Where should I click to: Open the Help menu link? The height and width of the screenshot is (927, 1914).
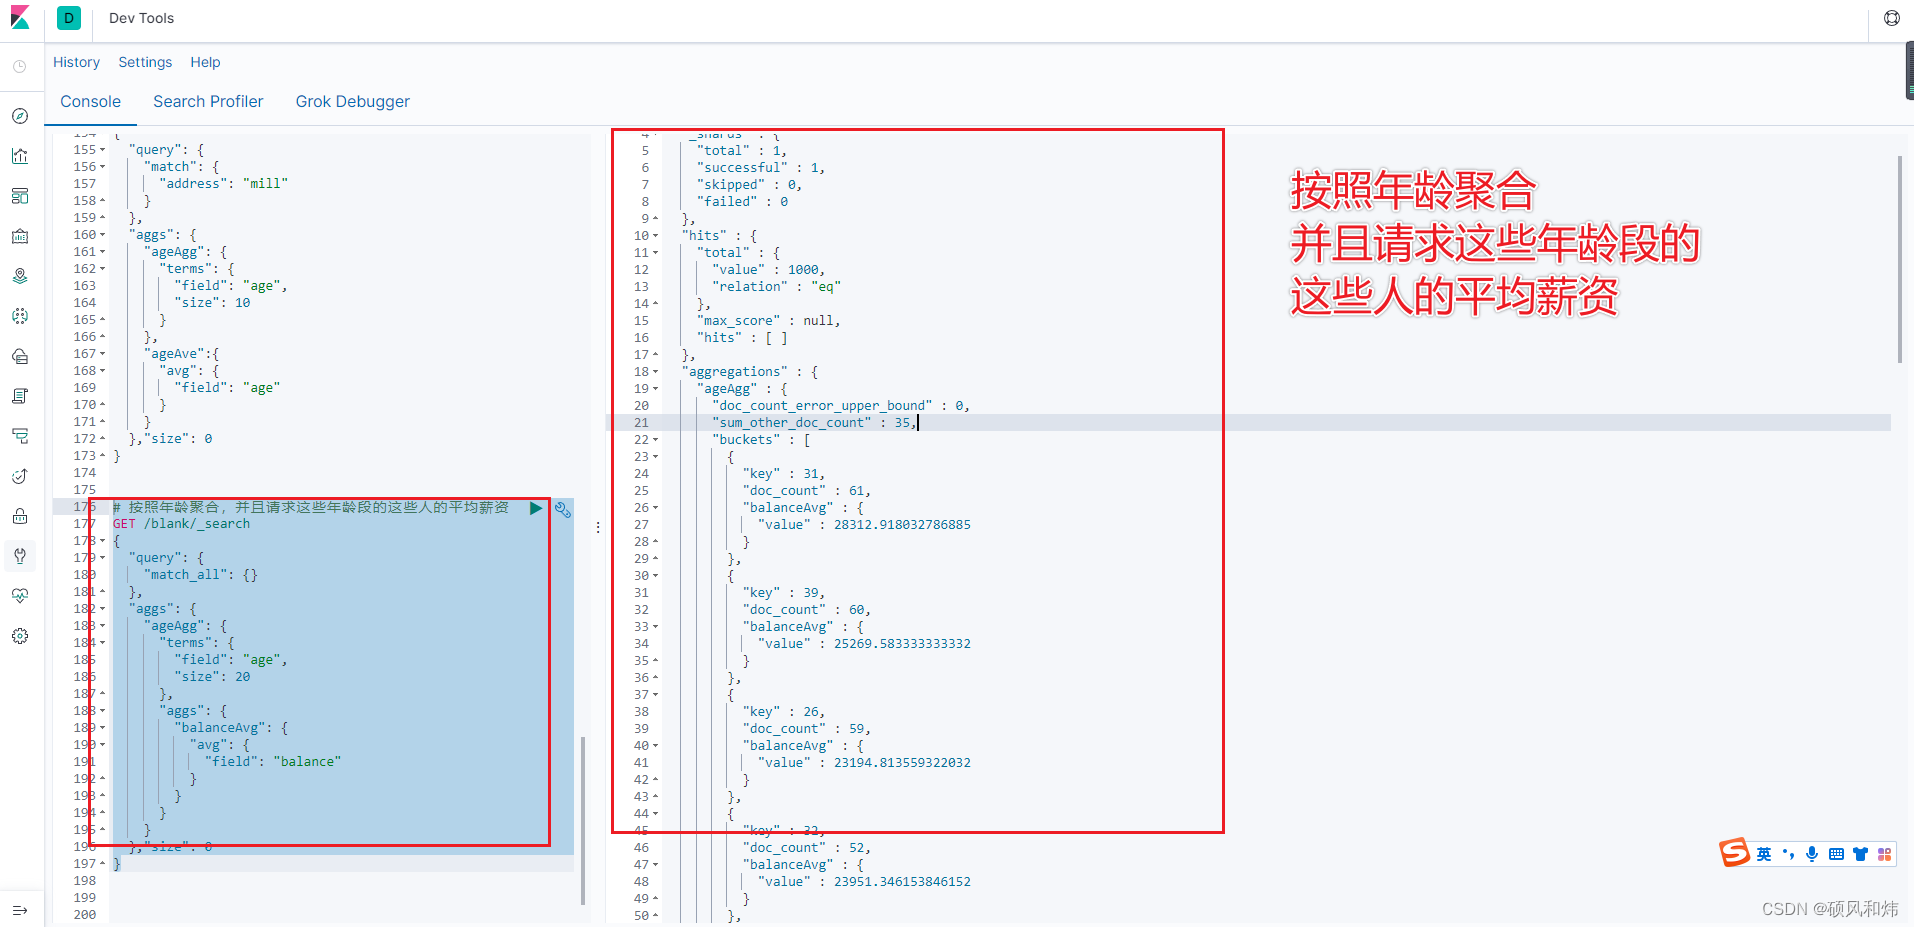coord(205,62)
